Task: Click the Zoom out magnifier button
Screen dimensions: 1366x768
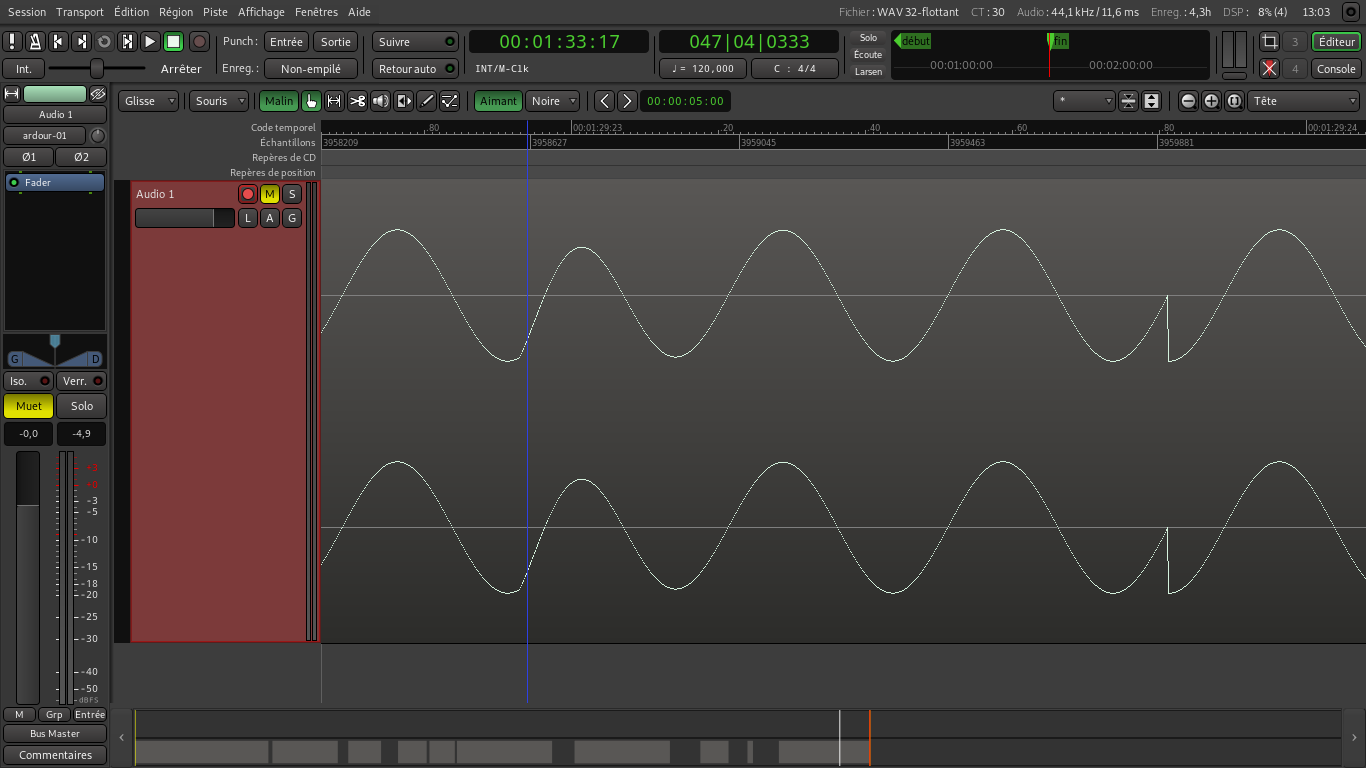Action: [x=1188, y=101]
